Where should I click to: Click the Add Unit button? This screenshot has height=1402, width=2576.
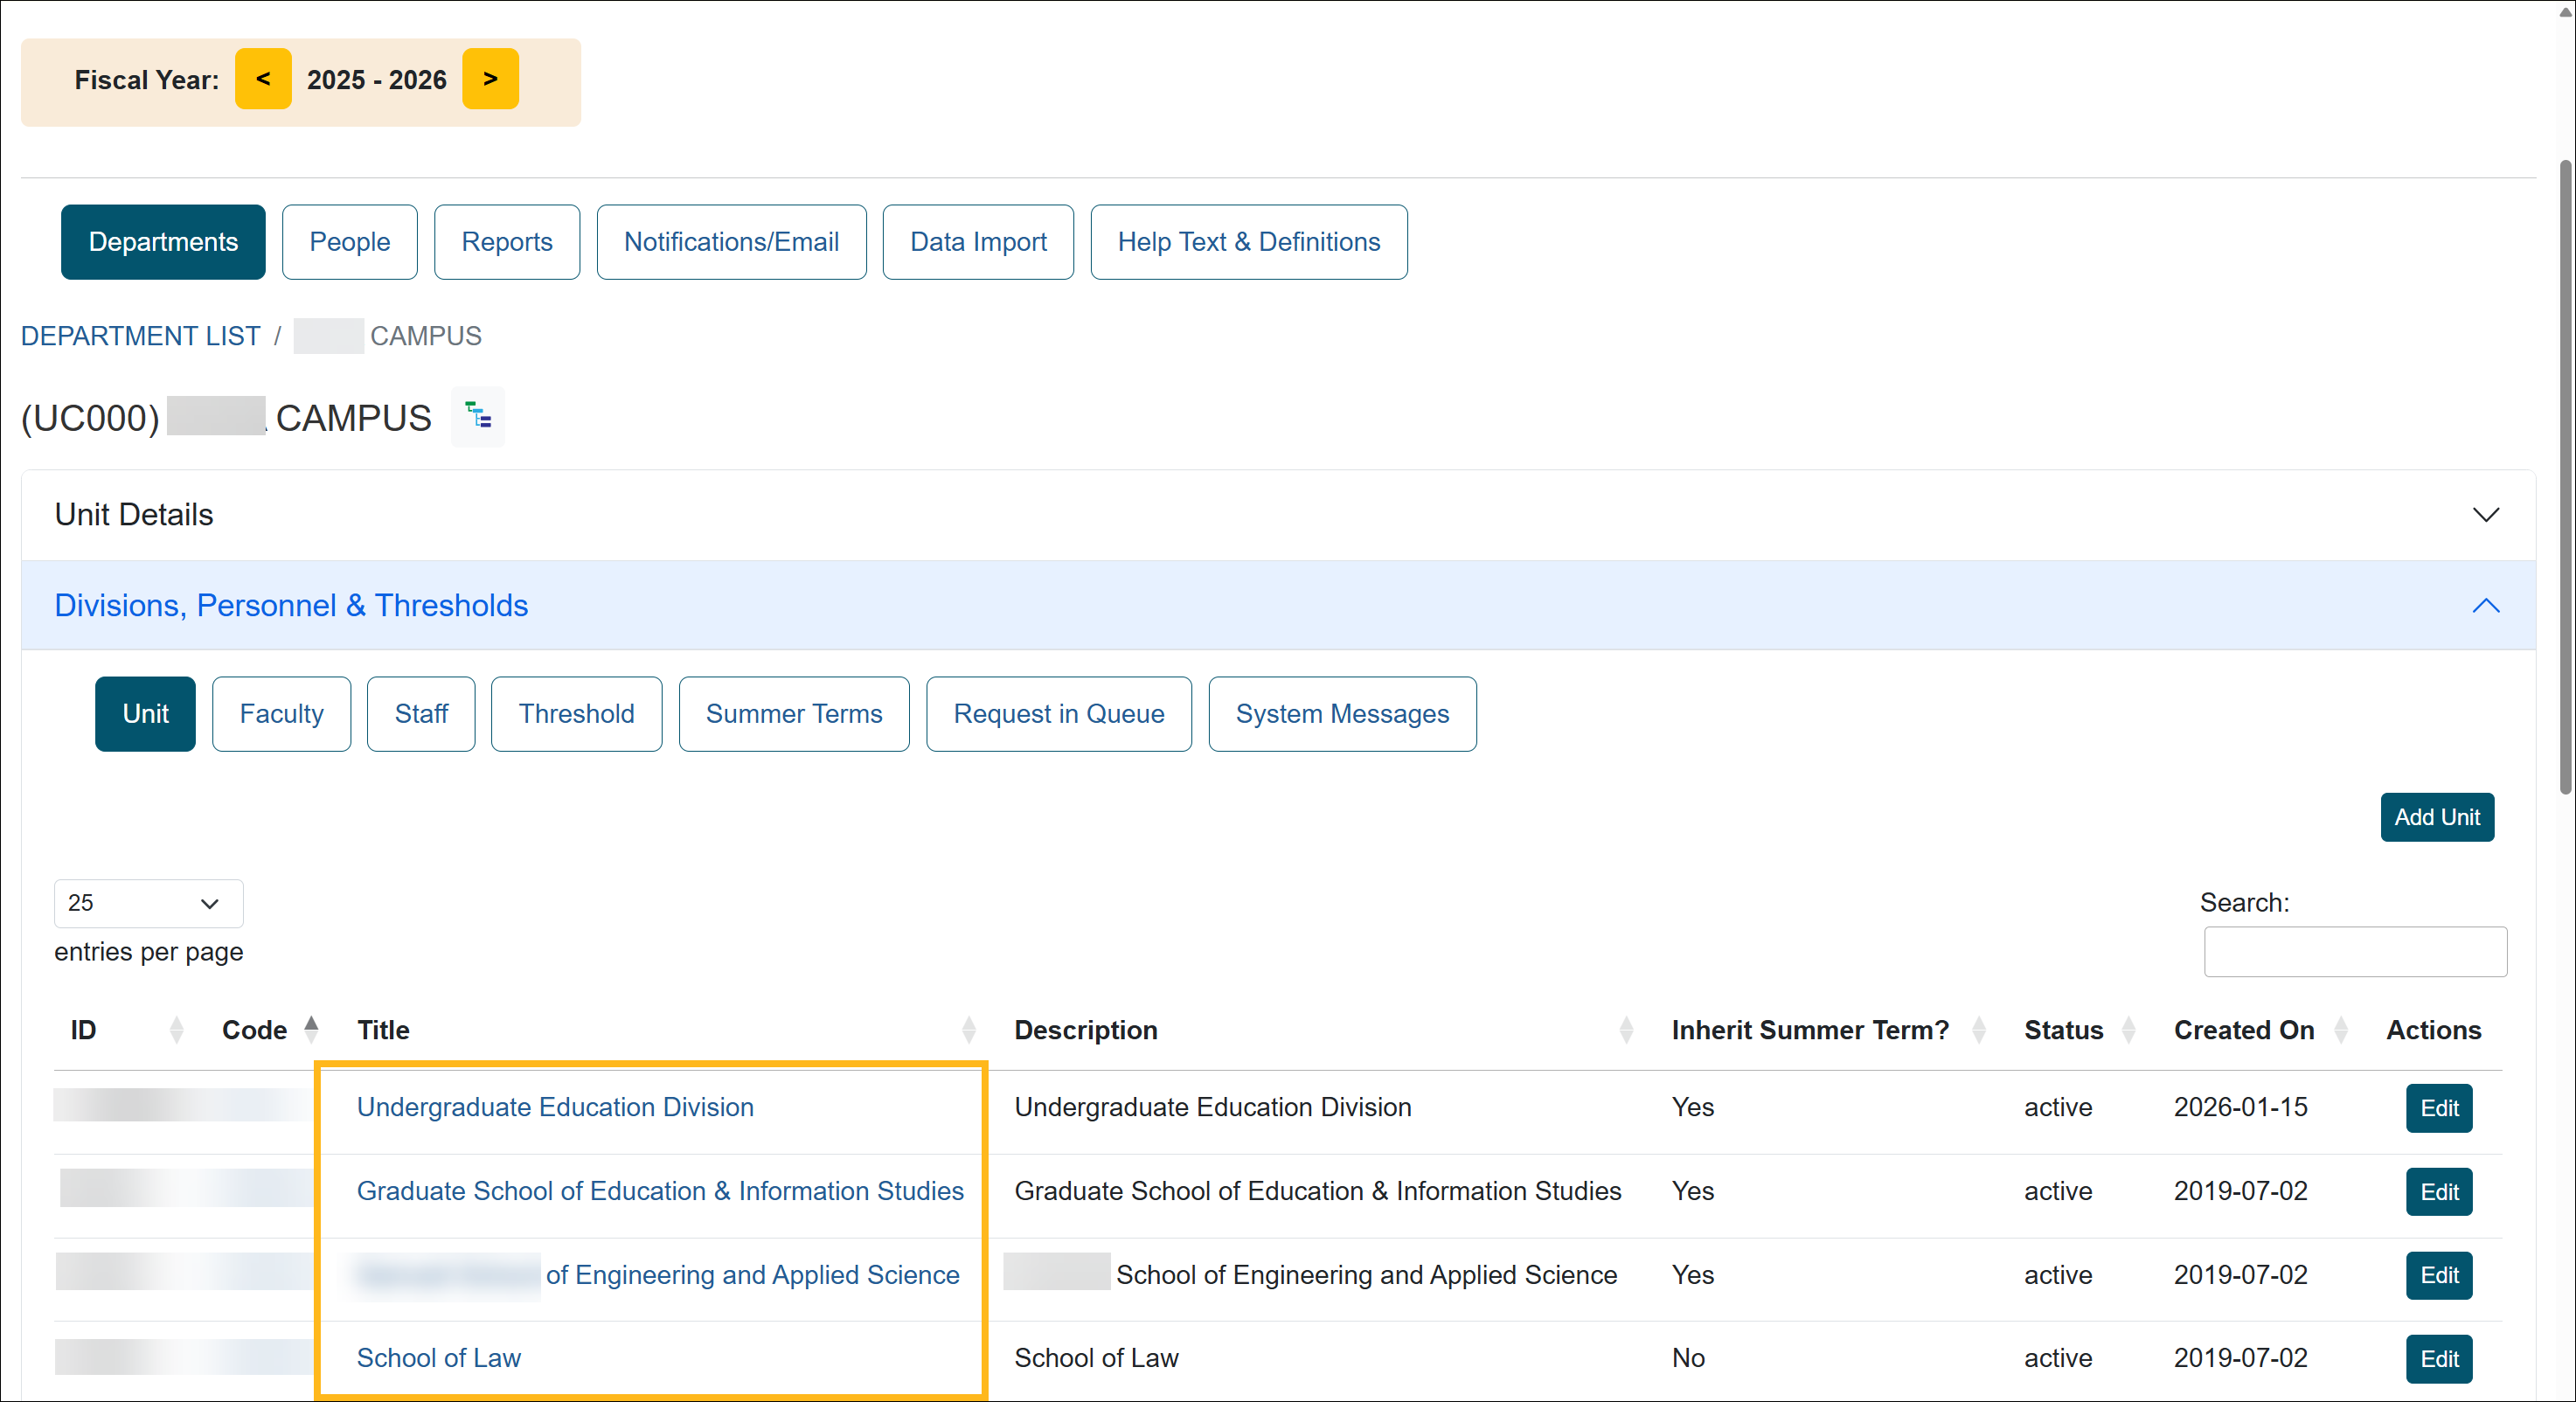2436,817
